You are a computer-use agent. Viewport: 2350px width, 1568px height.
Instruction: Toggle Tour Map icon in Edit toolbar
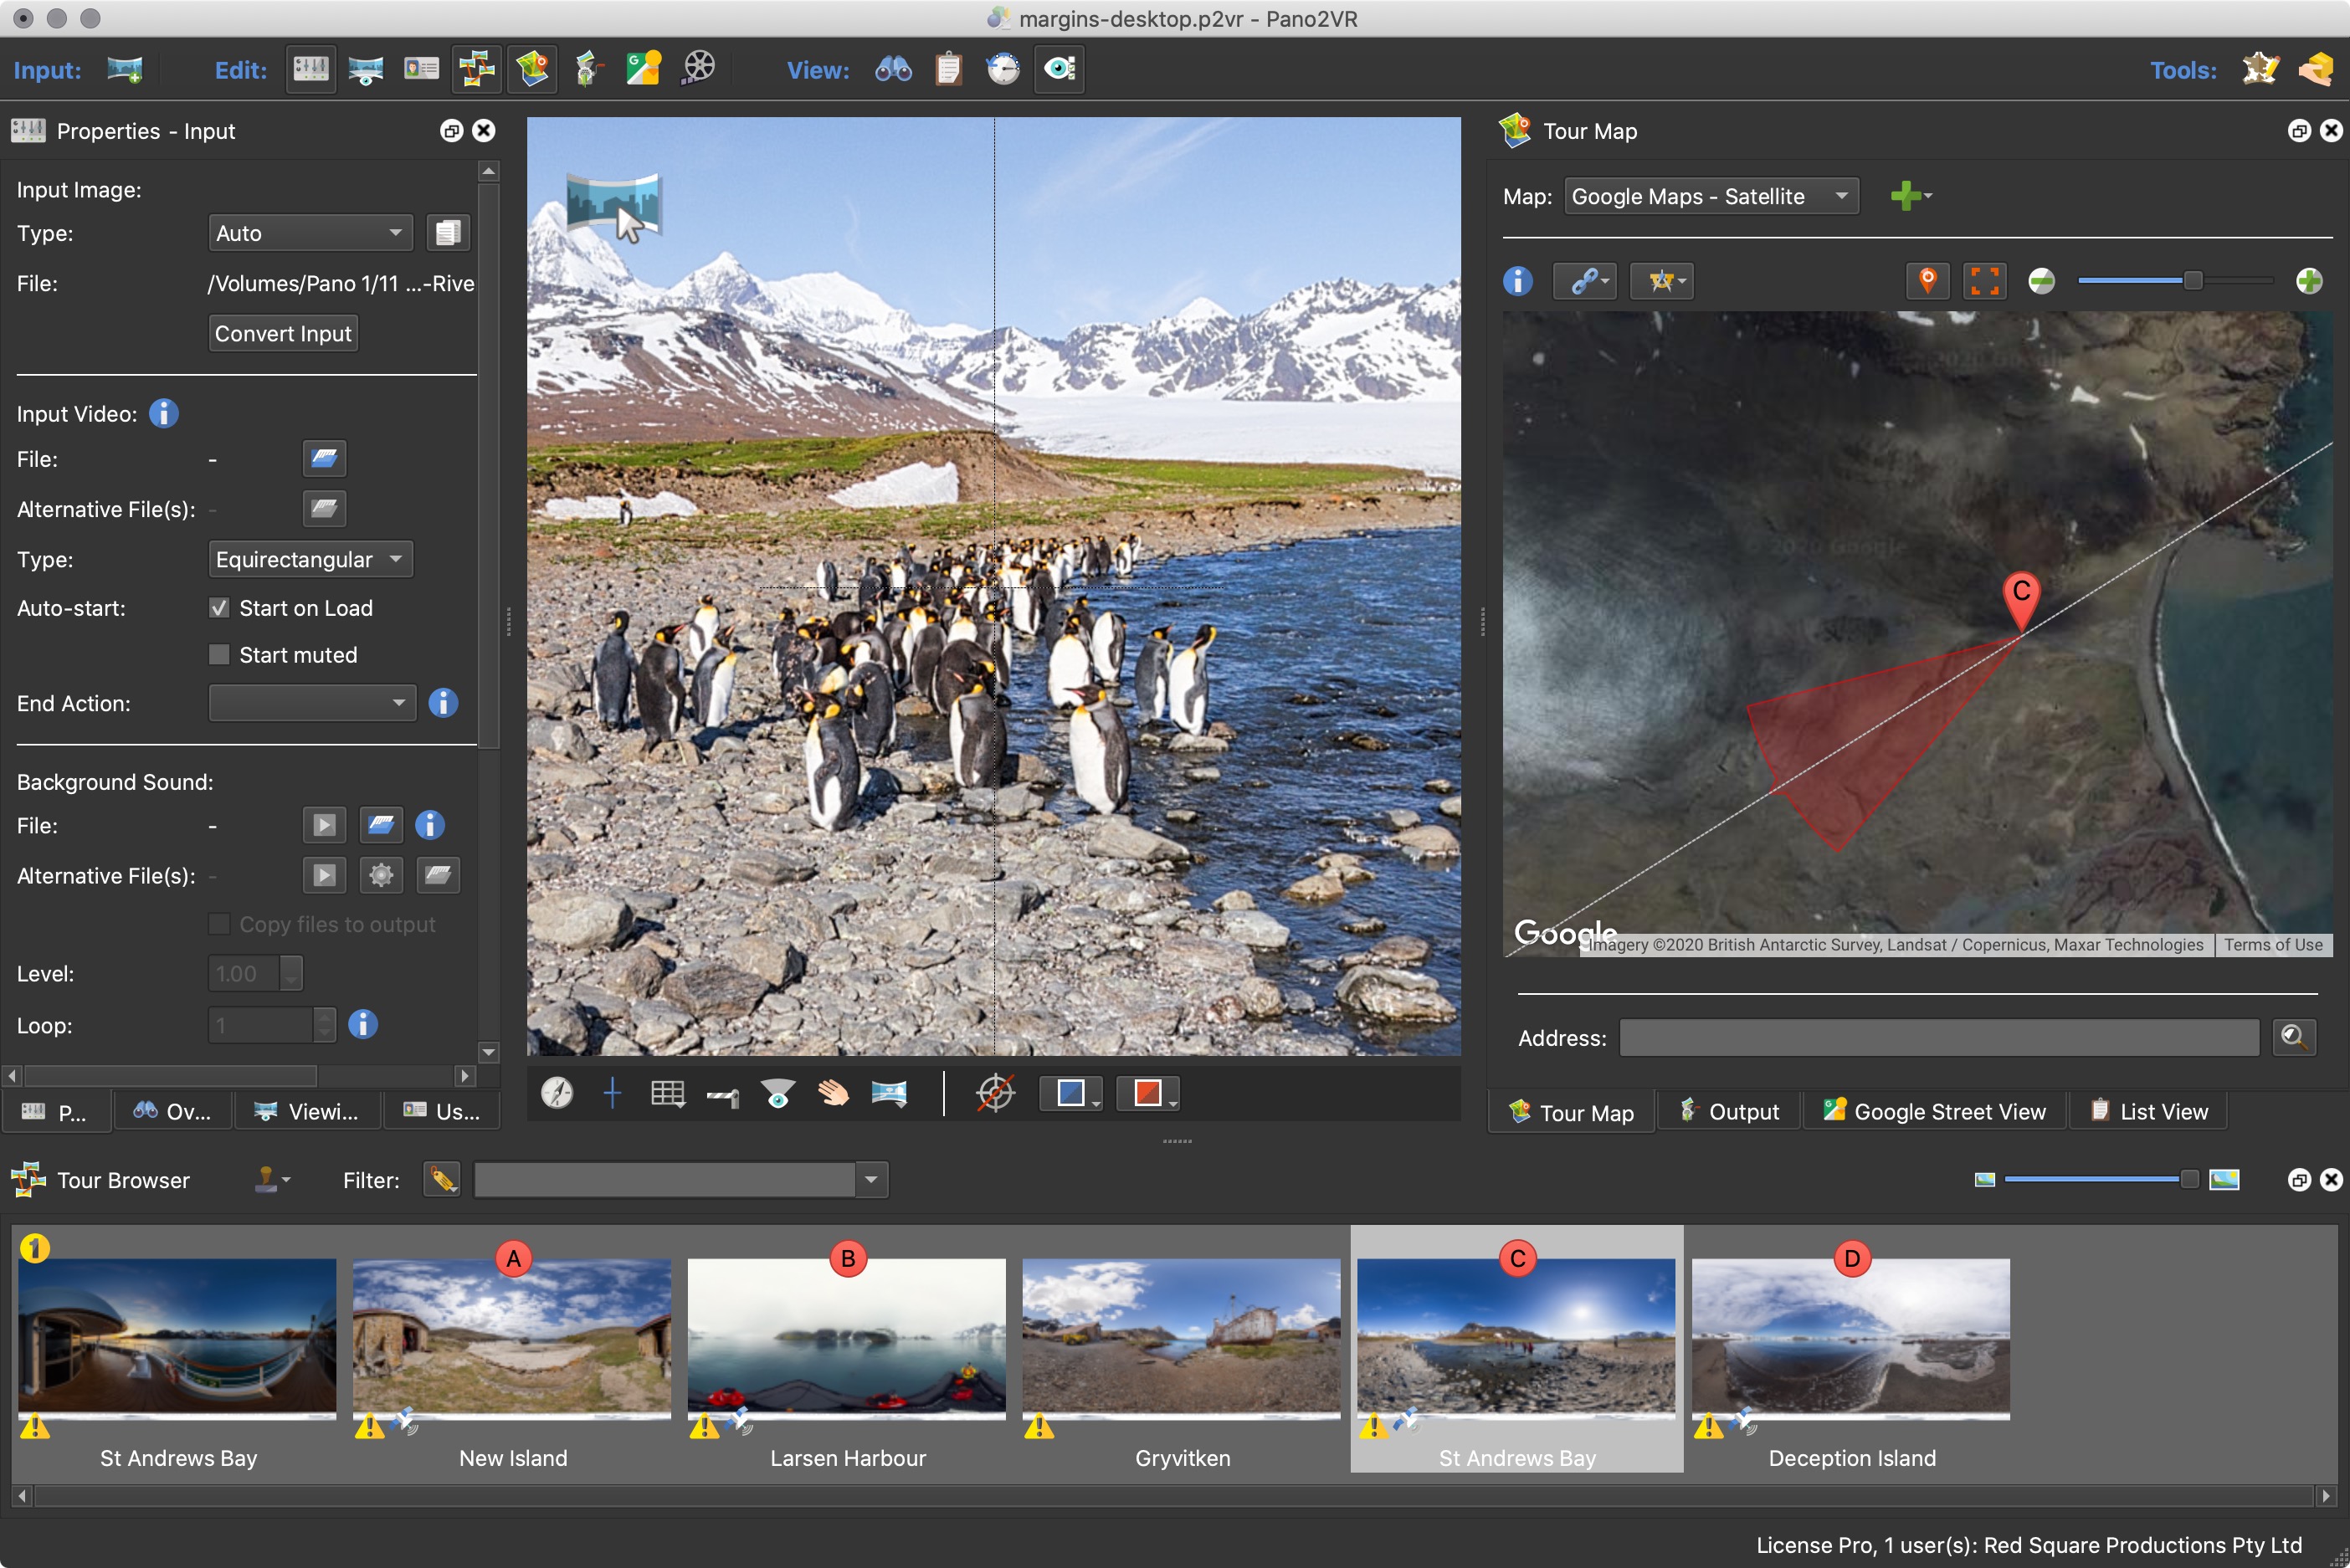(532, 69)
